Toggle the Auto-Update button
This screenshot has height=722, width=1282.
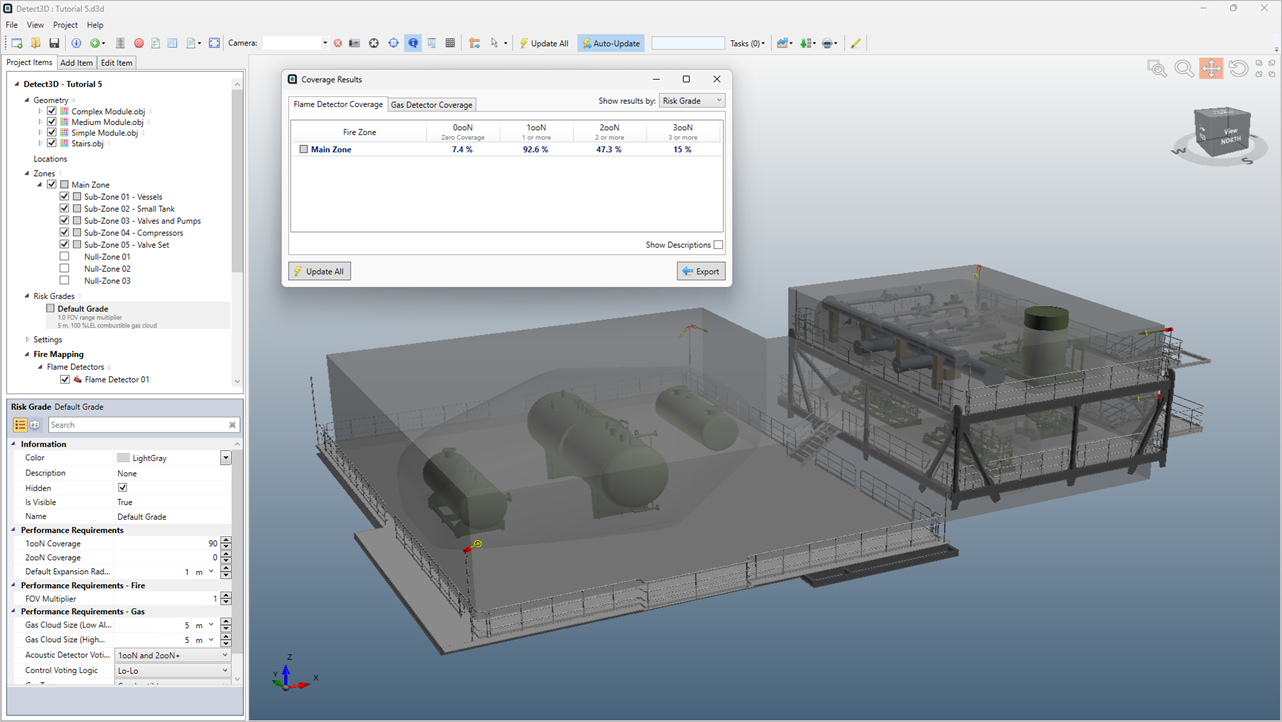click(611, 43)
